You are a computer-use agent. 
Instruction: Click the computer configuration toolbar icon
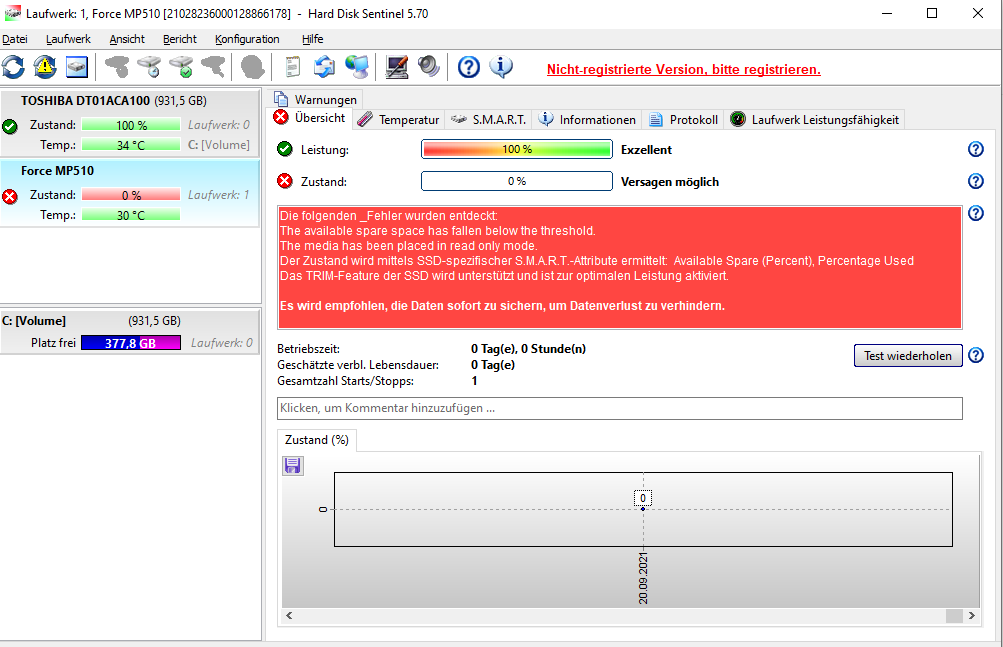tap(397, 67)
